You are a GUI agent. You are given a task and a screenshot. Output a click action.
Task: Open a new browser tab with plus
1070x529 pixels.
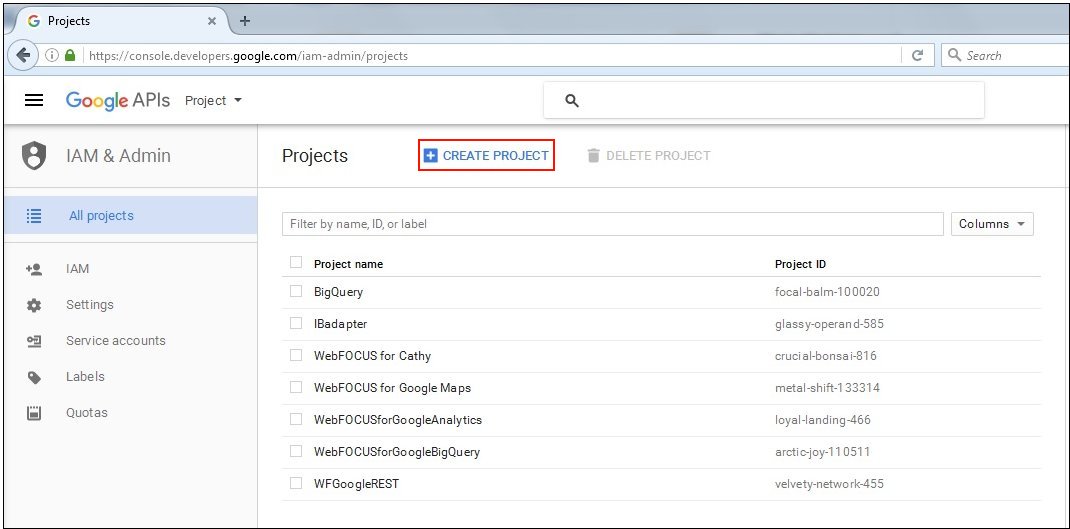(245, 20)
